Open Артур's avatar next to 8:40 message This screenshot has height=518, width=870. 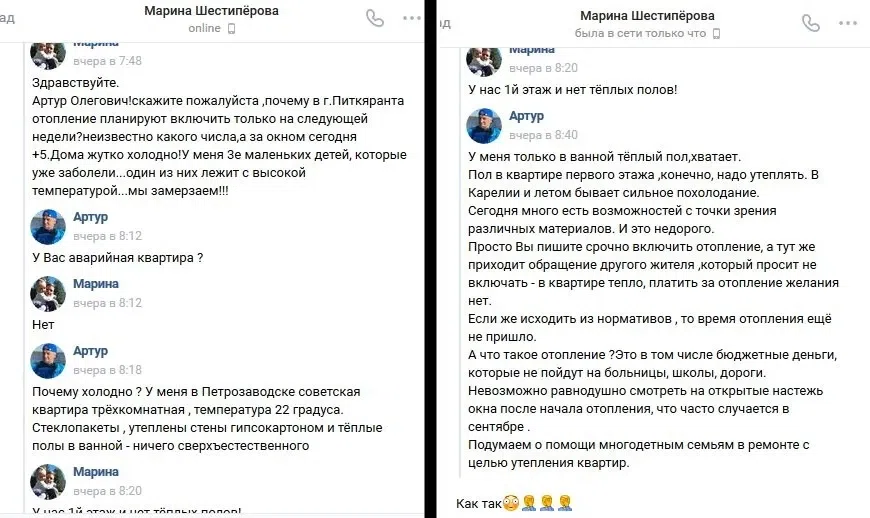485,125
